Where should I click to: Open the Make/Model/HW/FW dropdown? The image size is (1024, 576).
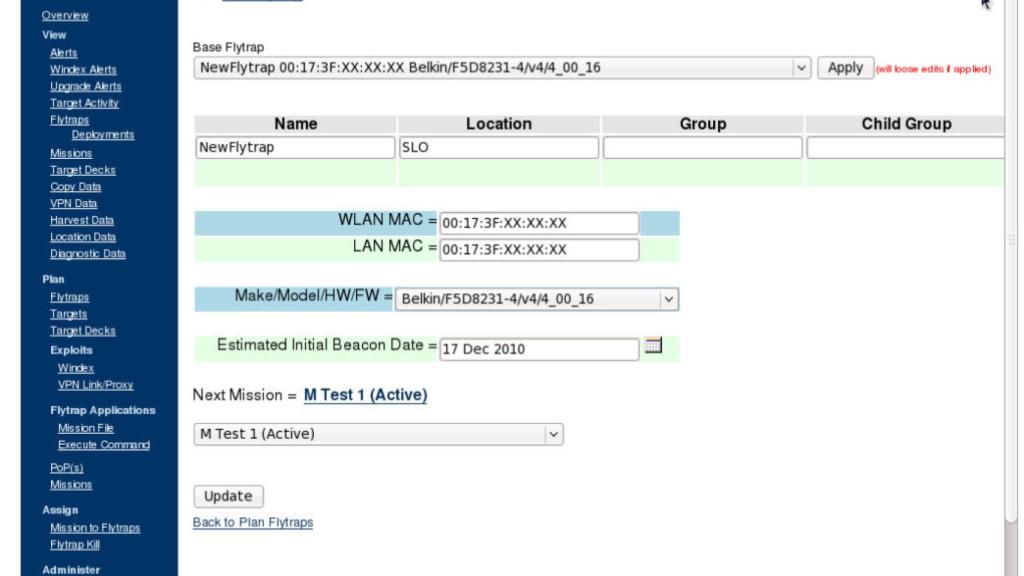[x=537, y=299]
